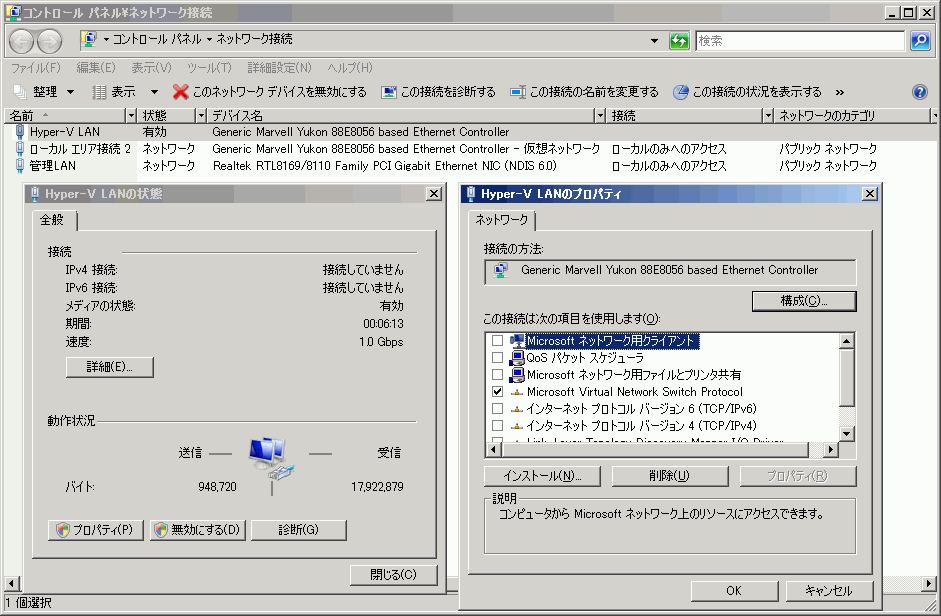Click the 構成(C)... button

click(x=804, y=300)
